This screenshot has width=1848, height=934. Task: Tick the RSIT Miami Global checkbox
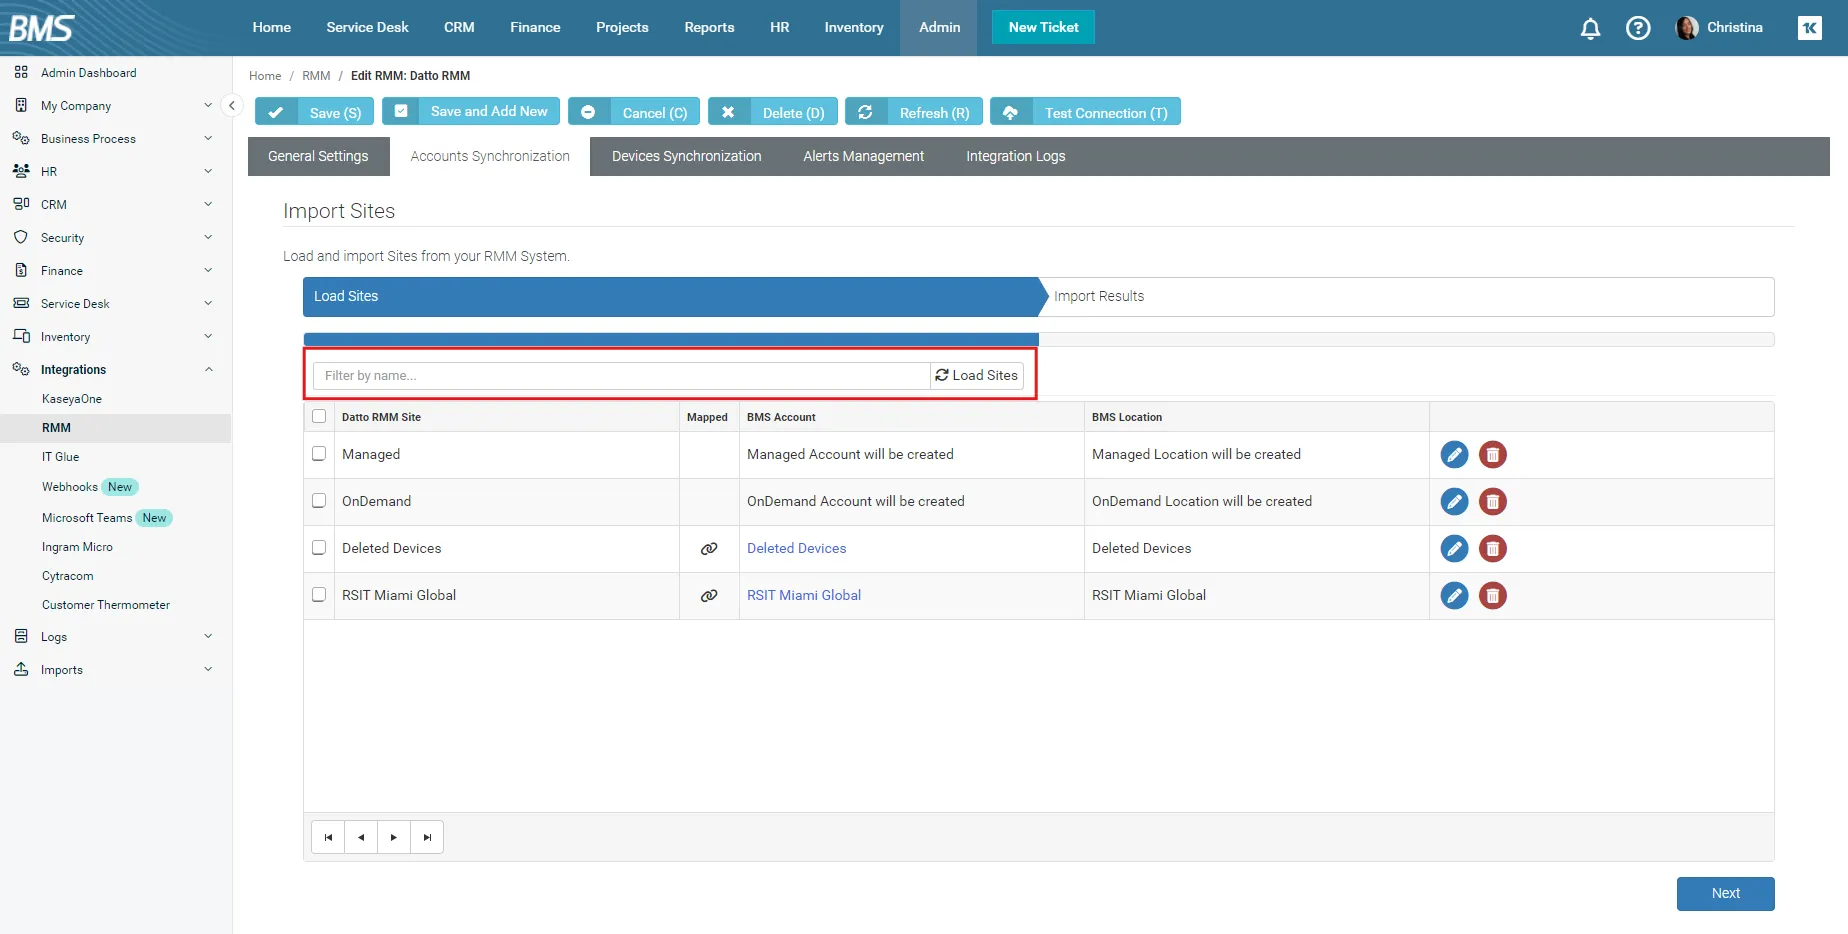pos(319,595)
